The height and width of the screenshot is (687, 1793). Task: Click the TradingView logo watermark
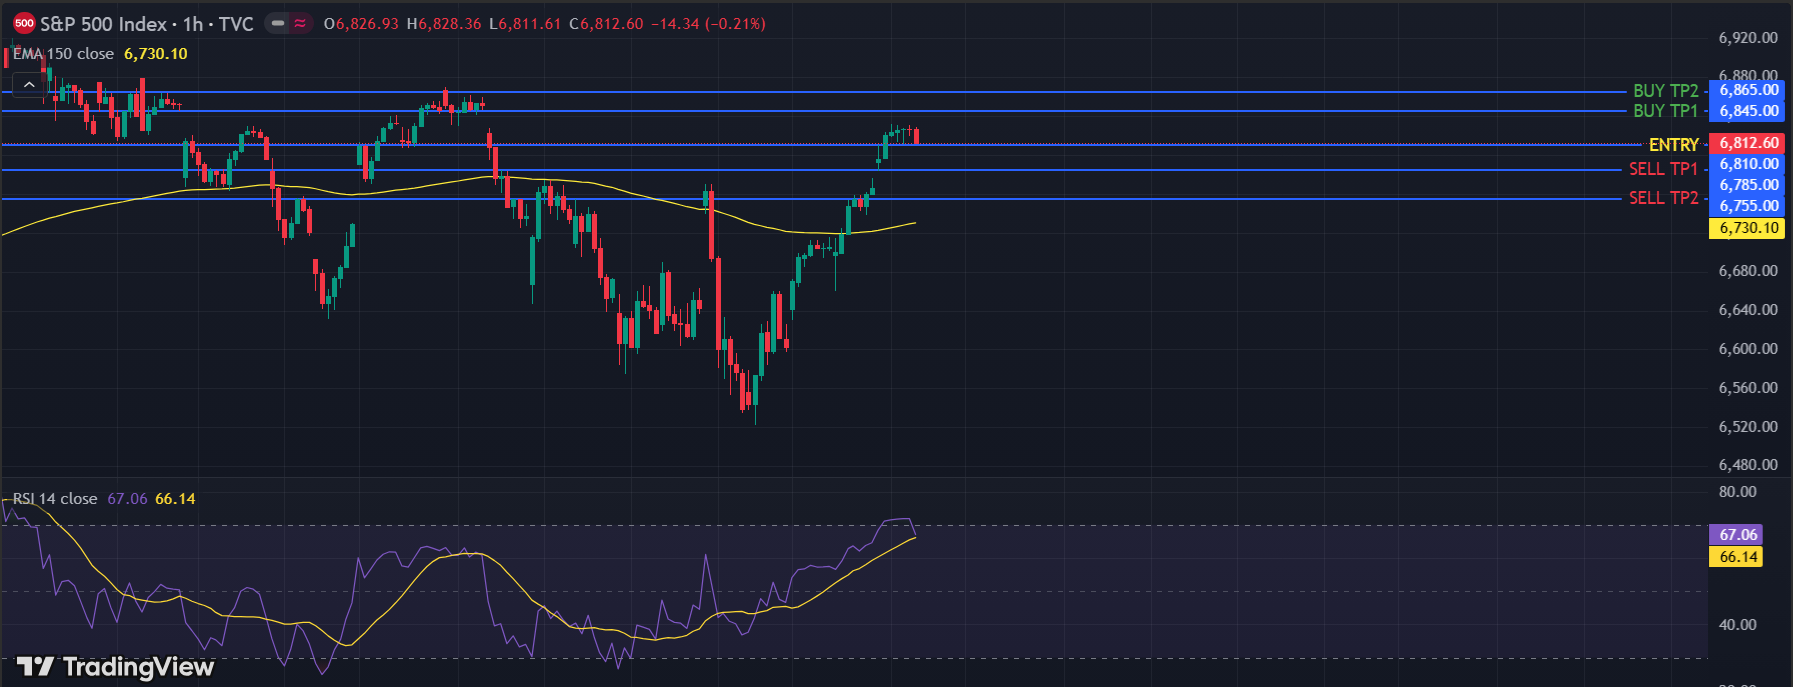point(116,666)
